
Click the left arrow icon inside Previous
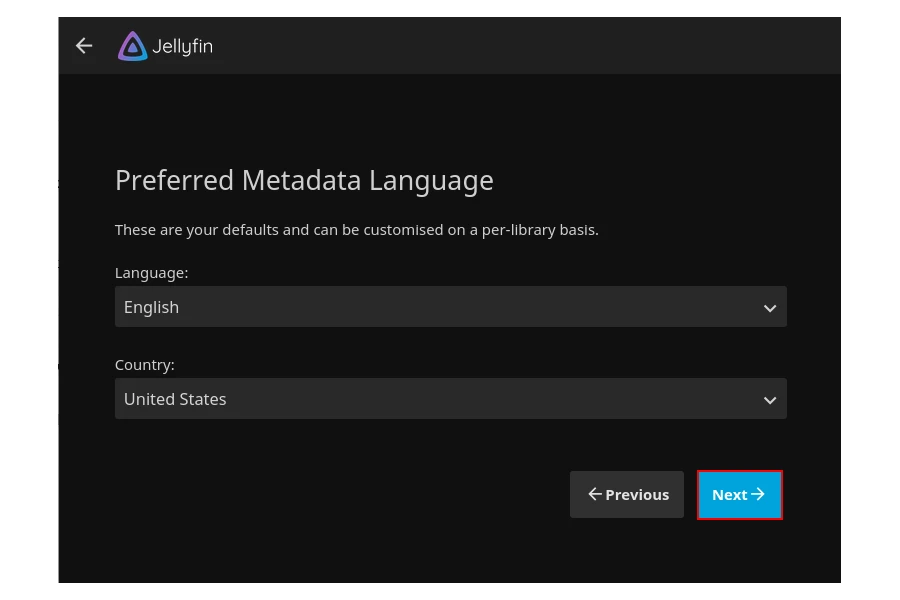594,494
